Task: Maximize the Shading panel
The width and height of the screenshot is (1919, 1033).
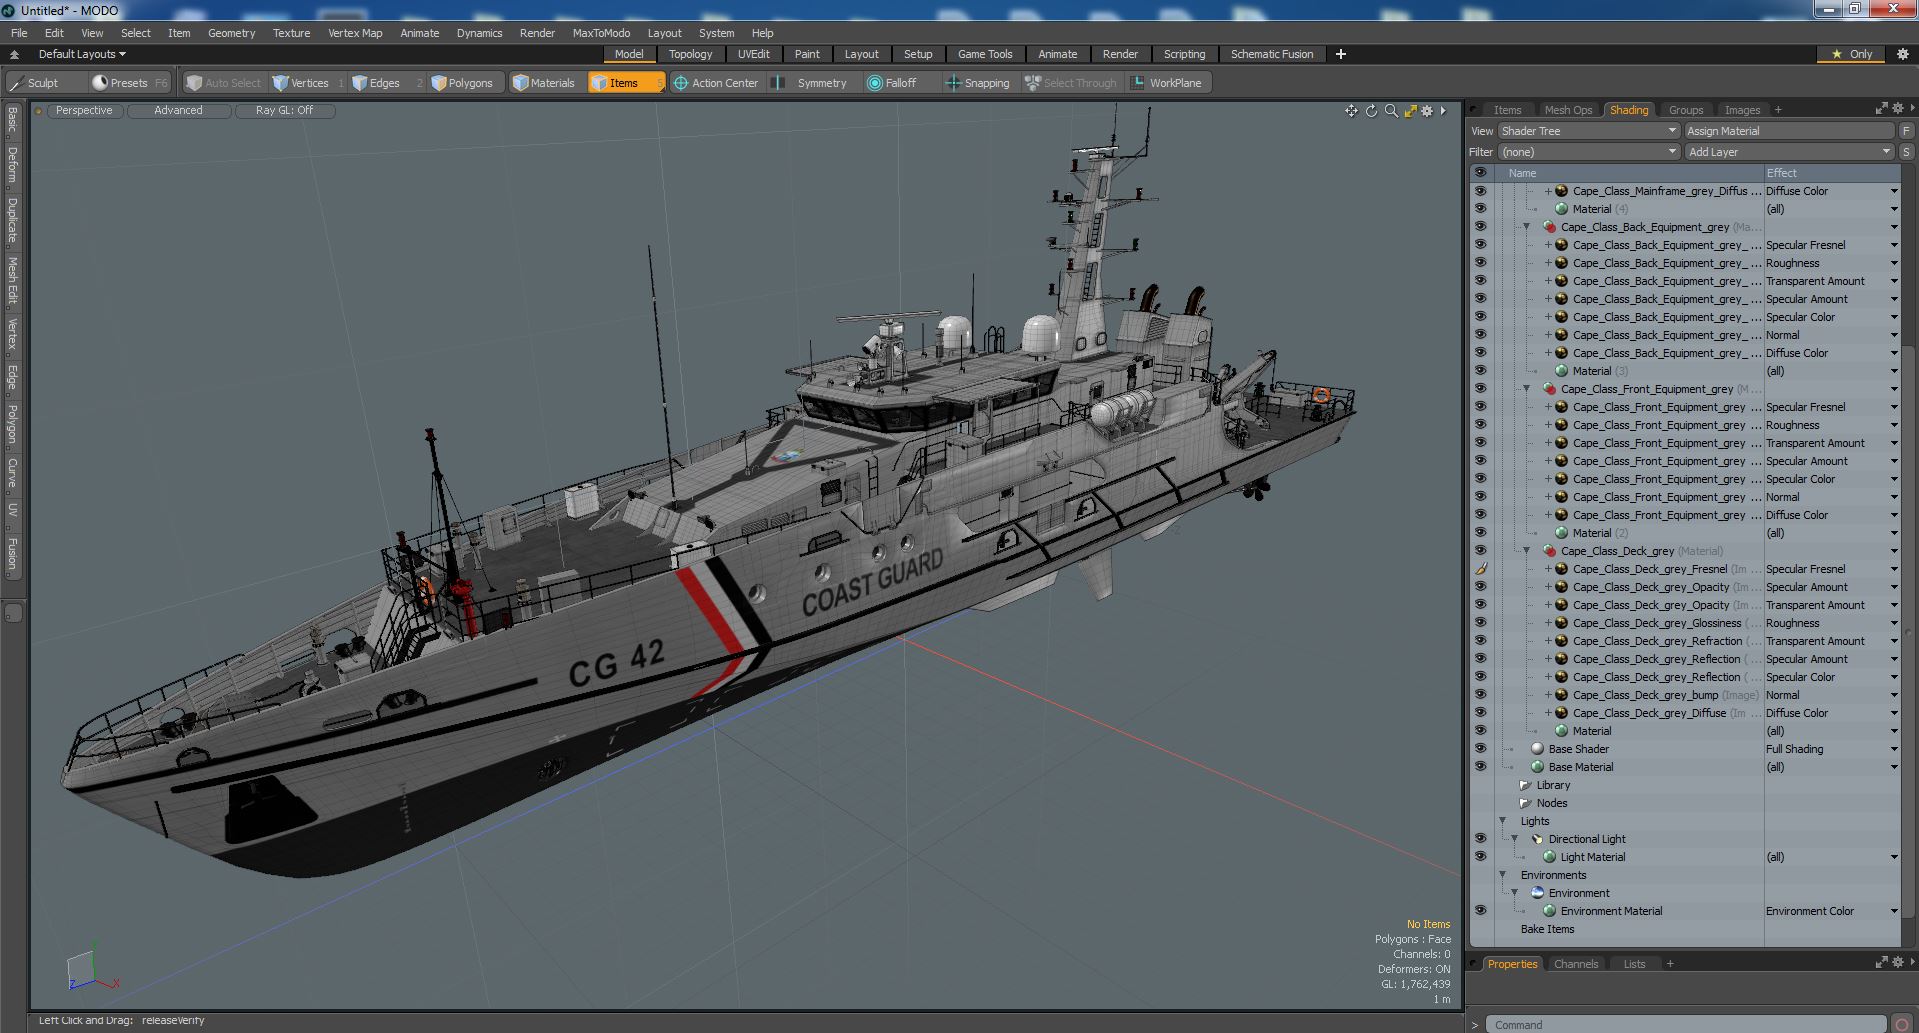Action: [x=1881, y=108]
